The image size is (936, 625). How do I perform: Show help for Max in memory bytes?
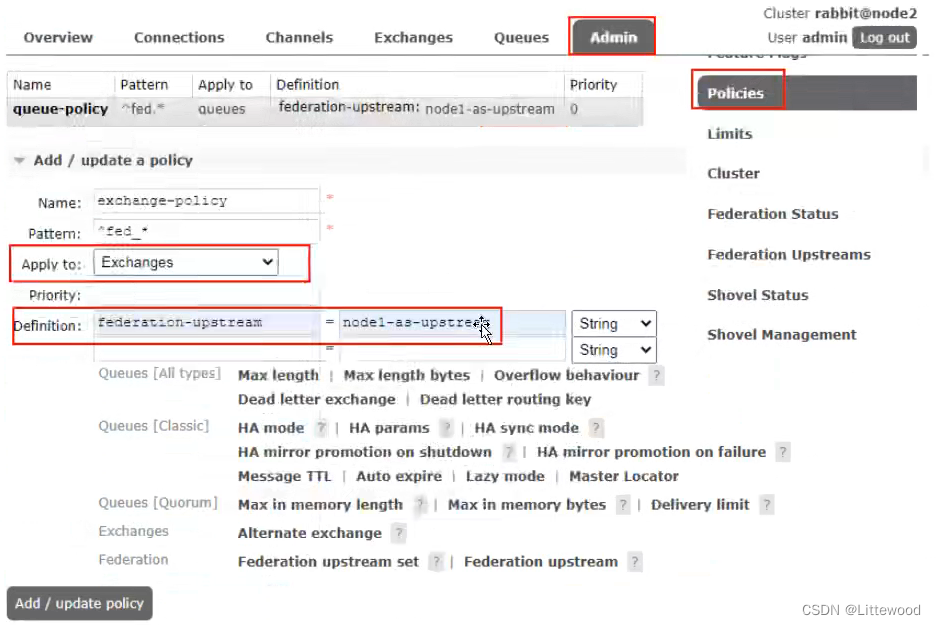(623, 505)
